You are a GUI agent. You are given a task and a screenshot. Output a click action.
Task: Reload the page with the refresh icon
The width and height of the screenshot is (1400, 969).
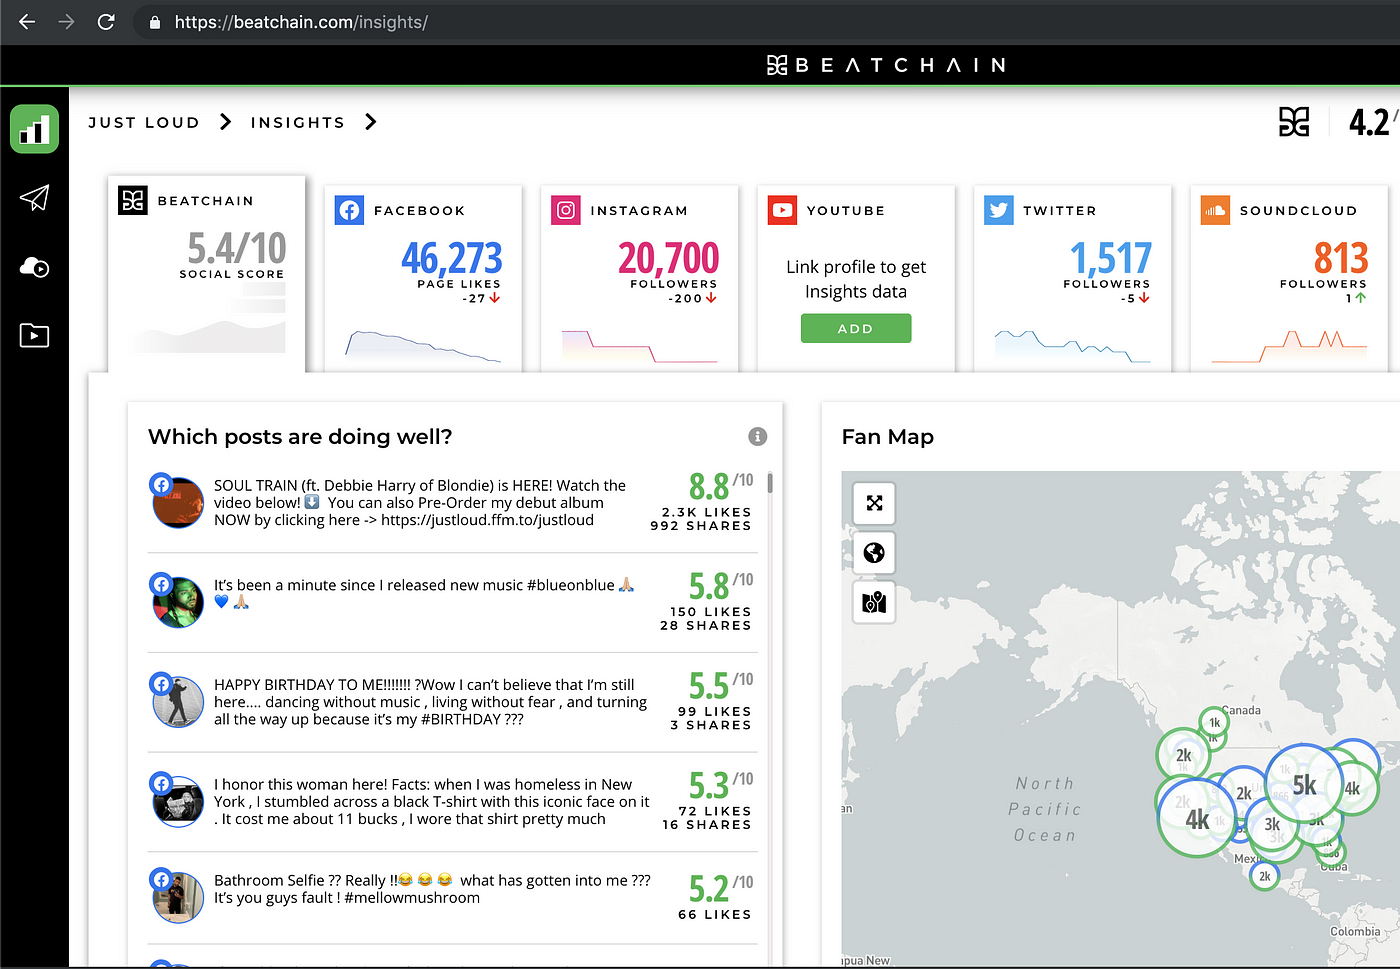(x=106, y=22)
